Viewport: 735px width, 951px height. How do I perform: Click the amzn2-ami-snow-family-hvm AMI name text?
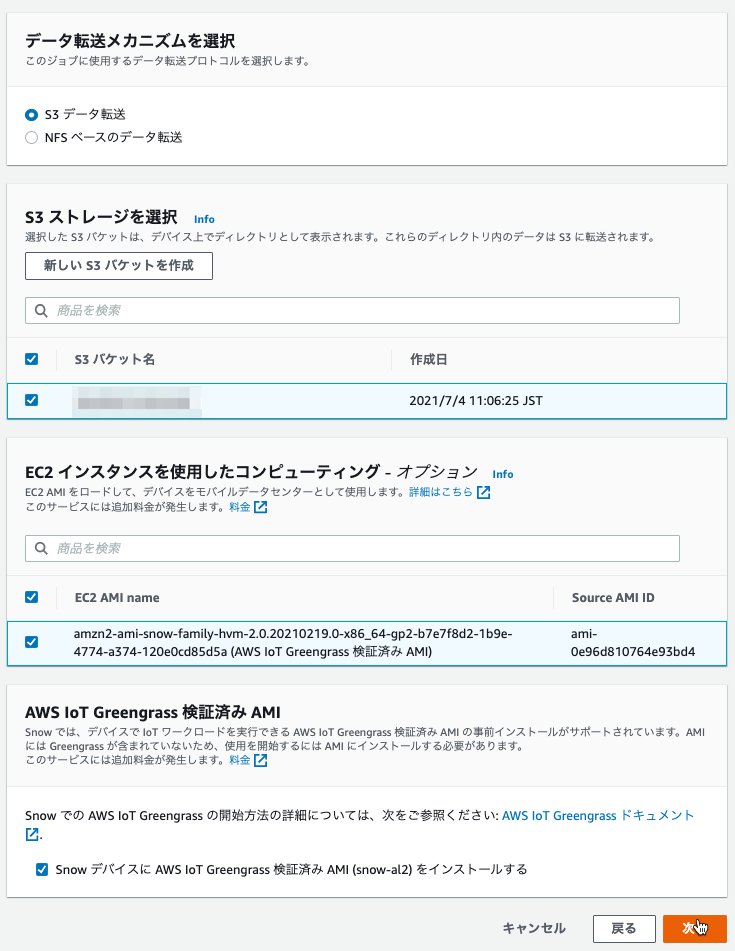point(293,643)
